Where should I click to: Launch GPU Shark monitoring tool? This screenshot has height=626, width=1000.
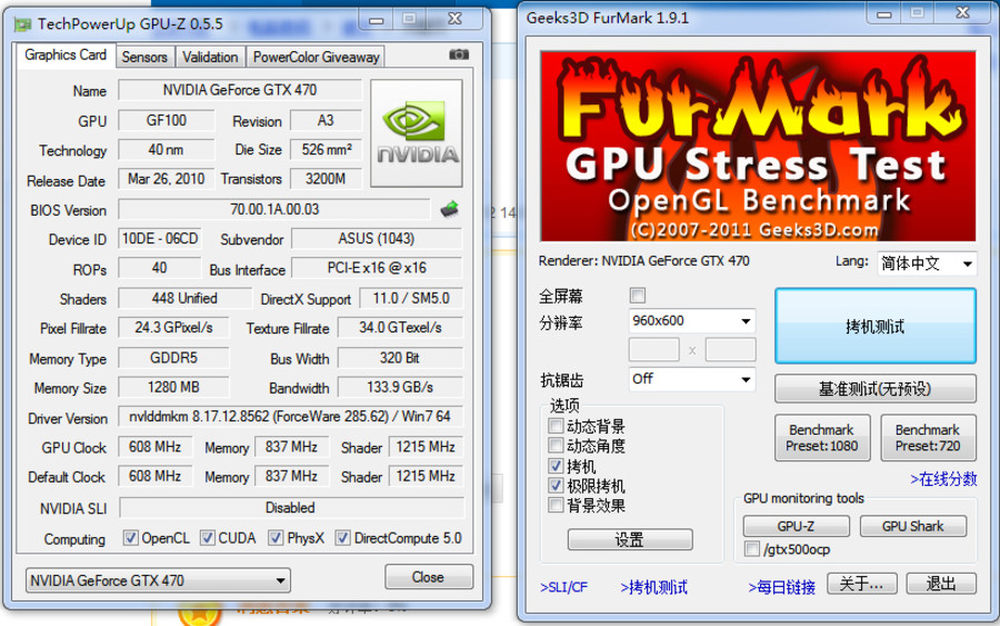tap(913, 526)
